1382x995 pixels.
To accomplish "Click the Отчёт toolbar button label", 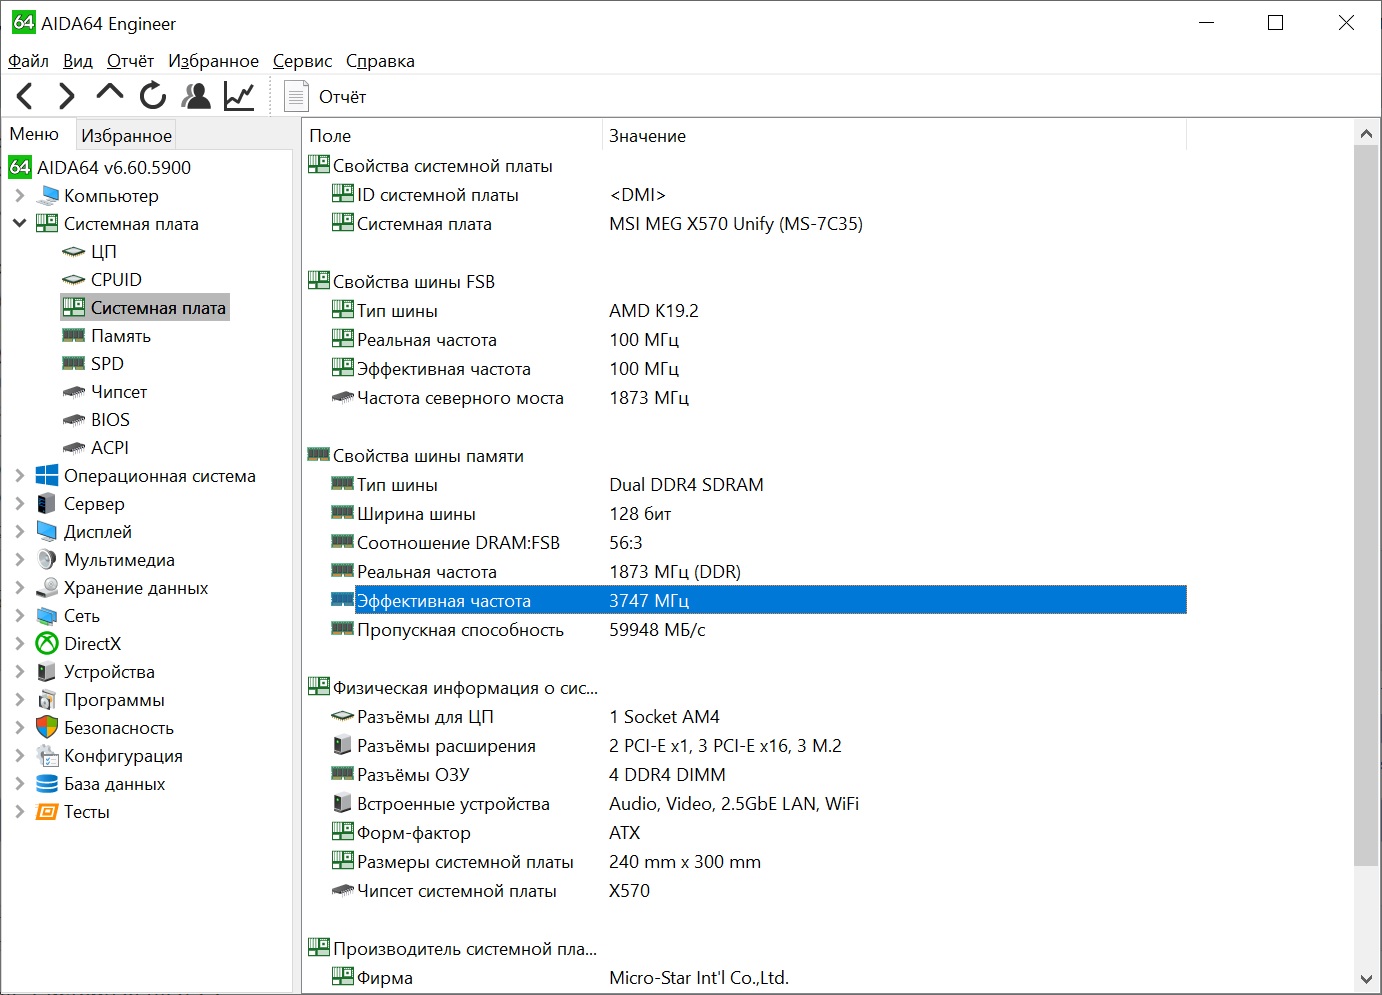I will coord(342,97).
